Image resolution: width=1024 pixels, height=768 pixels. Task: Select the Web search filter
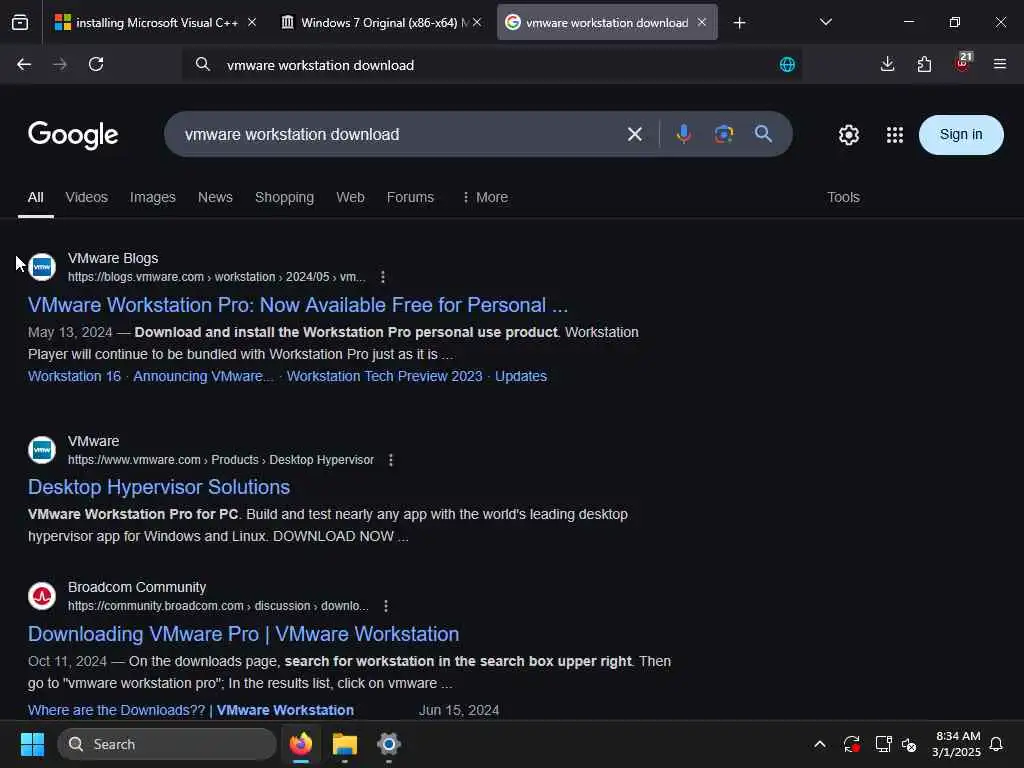tap(350, 197)
